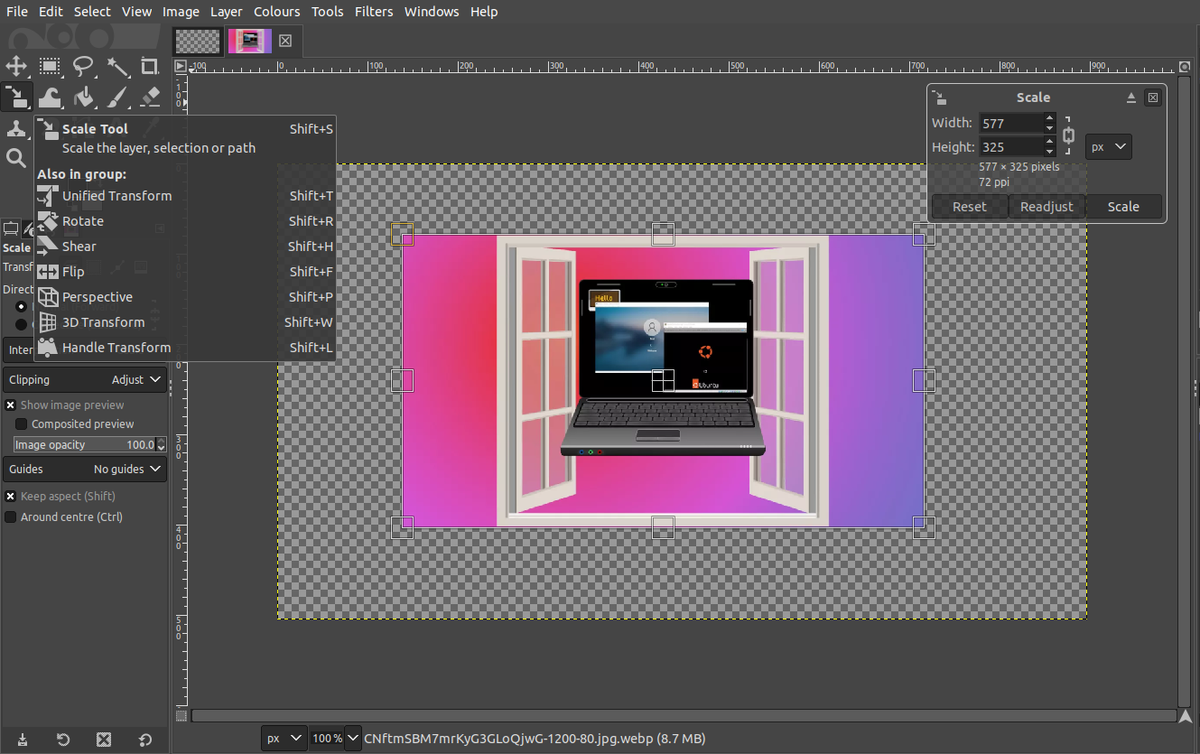Toggle the width-height chain link
Screen dimensions: 1200x754
(x=1067, y=134)
